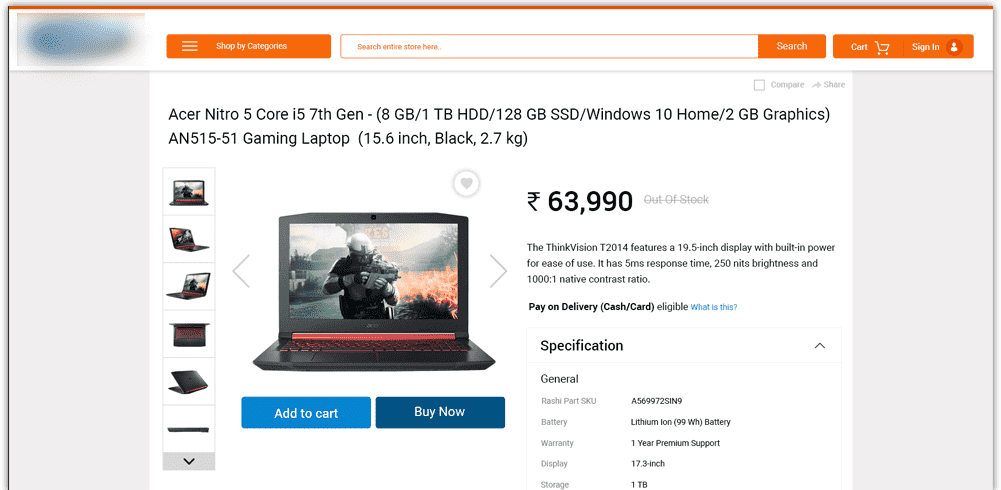
Task: Open the hamburger menu icon
Action: tap(190, 46)
